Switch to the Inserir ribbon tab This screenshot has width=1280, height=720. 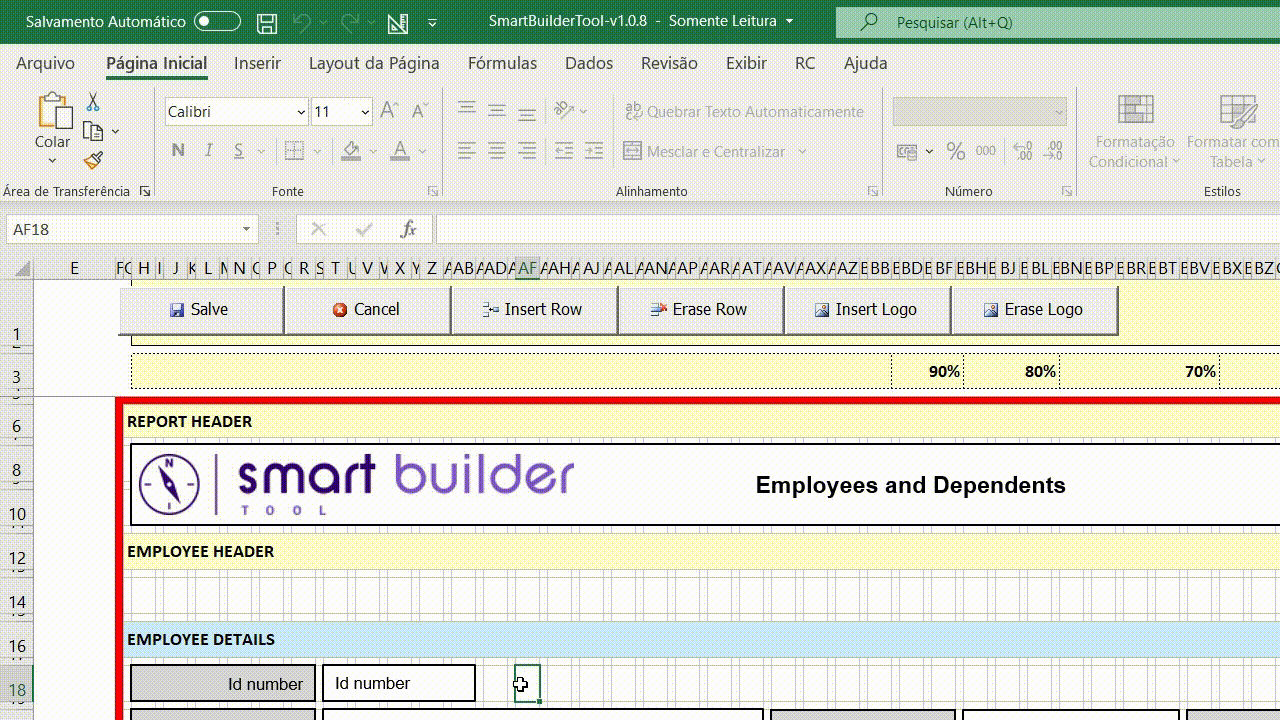(x=257, y=62)
